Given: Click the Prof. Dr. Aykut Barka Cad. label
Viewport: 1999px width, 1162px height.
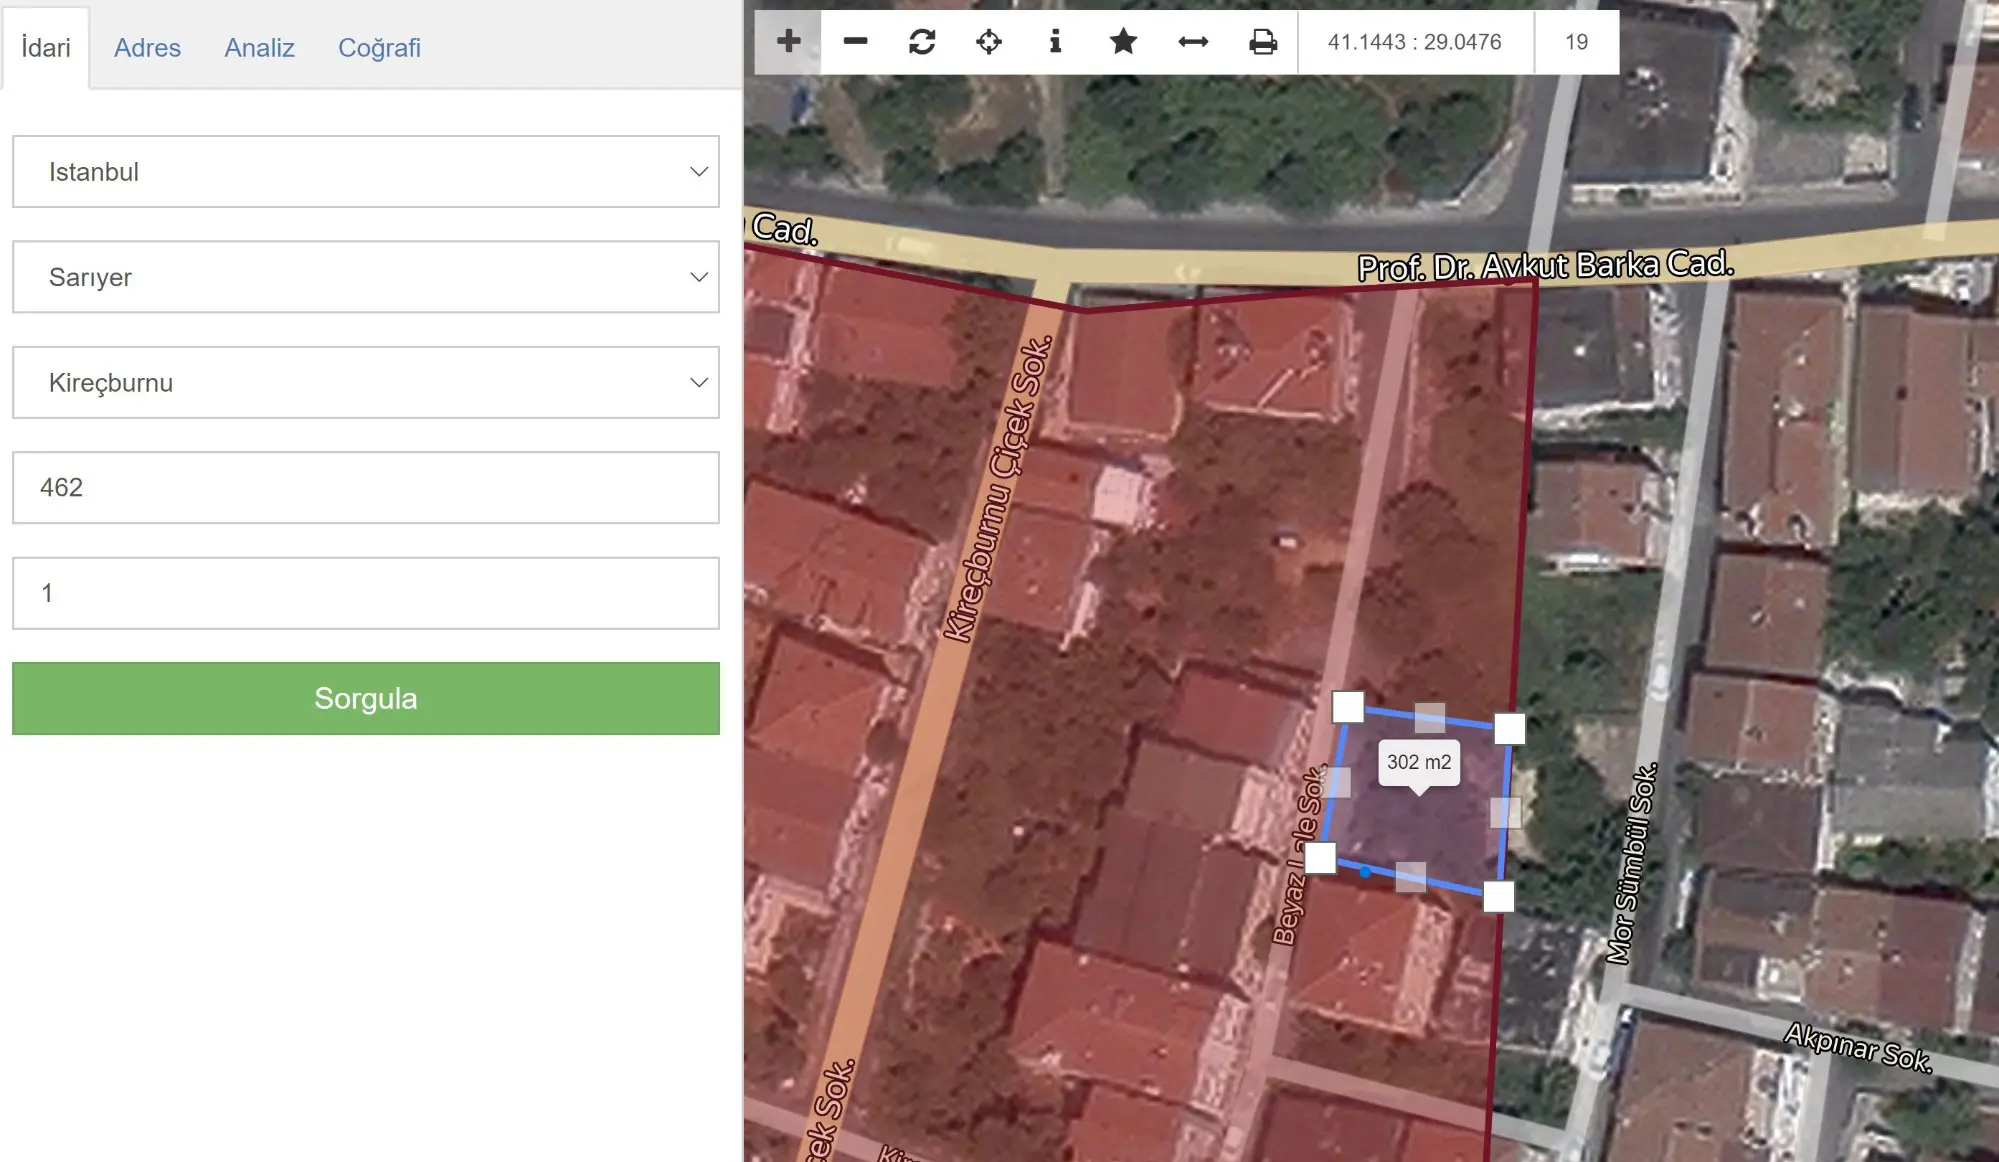Looking at the screenshot, I should [x=1545, y=266].
